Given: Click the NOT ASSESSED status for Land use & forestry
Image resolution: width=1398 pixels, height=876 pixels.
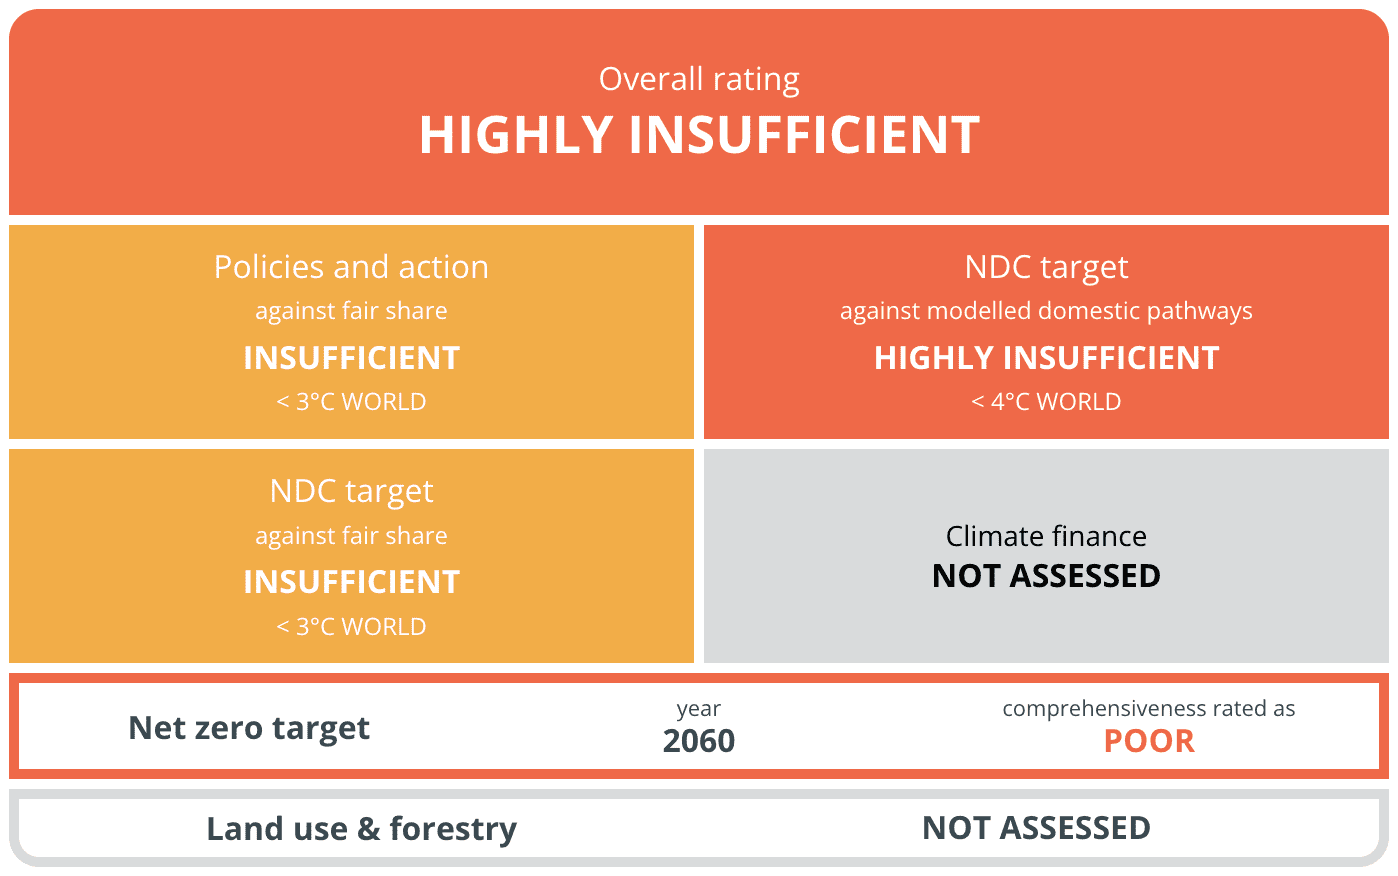Looking at the screenshot, I should (x=1036, y=828).
